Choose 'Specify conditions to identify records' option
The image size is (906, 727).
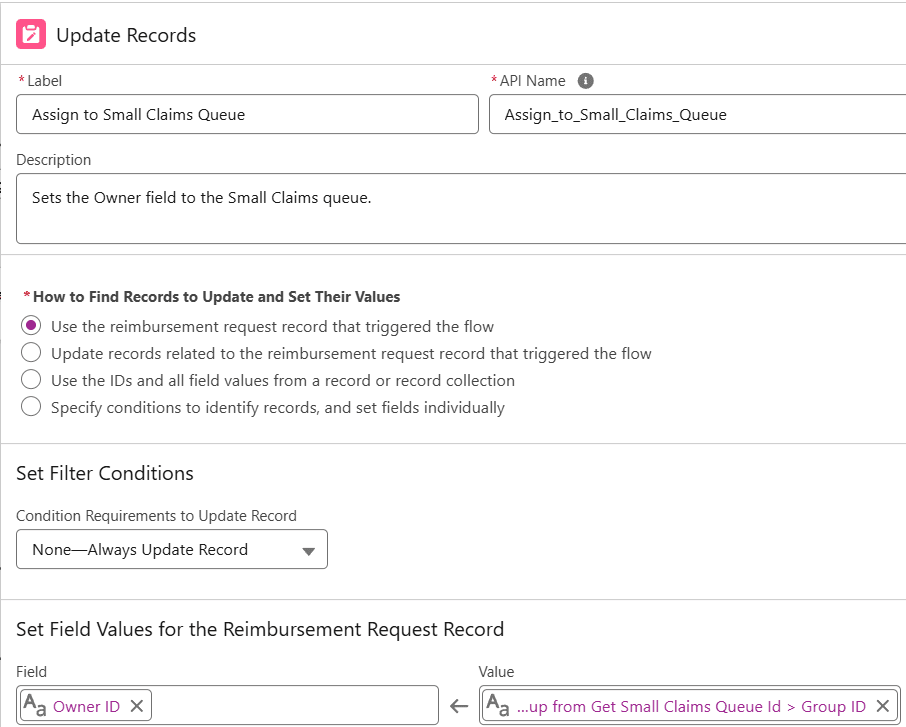tap(32, 407)
